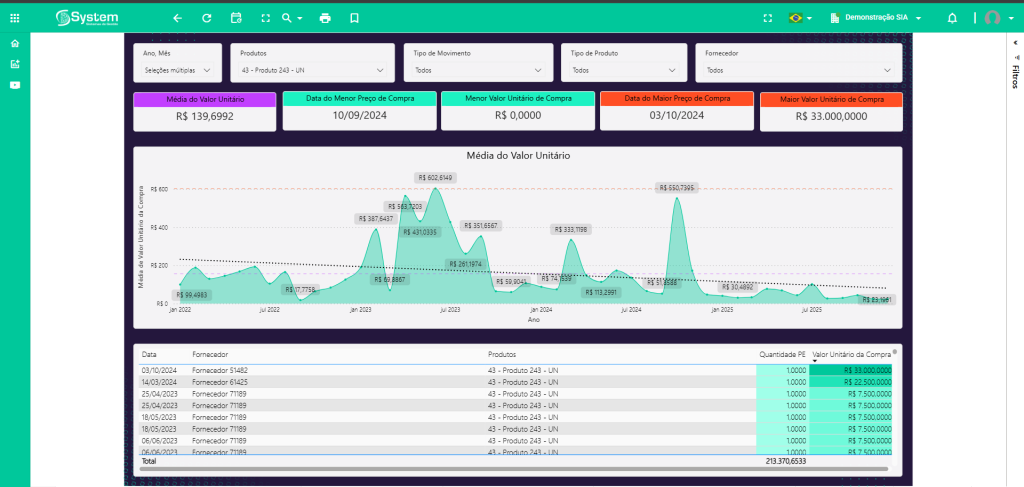Open the Fornecedor dropdown filter
The width and height of the screenshot is (1024, 487).
tap(798, 71)
